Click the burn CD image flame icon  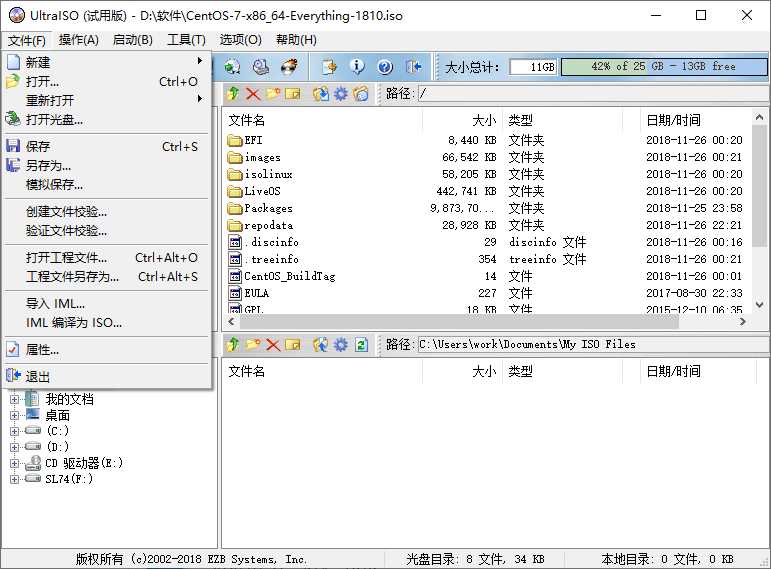(x=289, y=66)
